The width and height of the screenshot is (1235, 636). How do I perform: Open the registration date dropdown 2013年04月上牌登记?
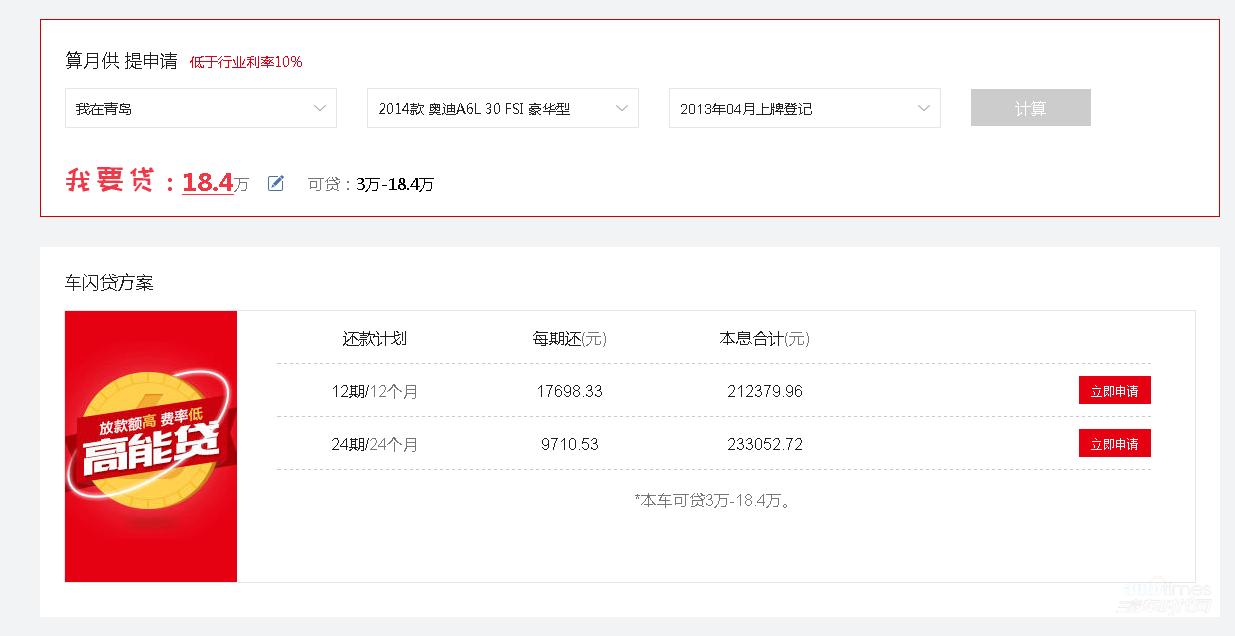click(805, 108)
